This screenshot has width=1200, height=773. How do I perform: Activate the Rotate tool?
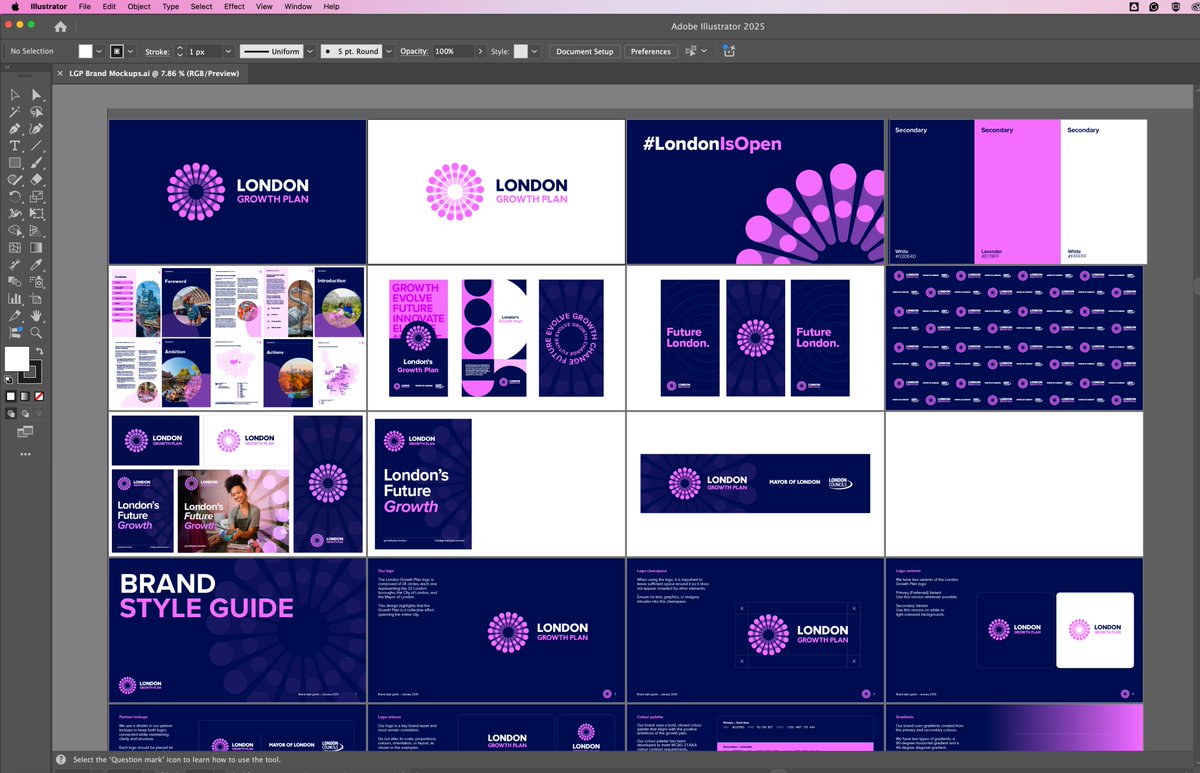point(15,197)
